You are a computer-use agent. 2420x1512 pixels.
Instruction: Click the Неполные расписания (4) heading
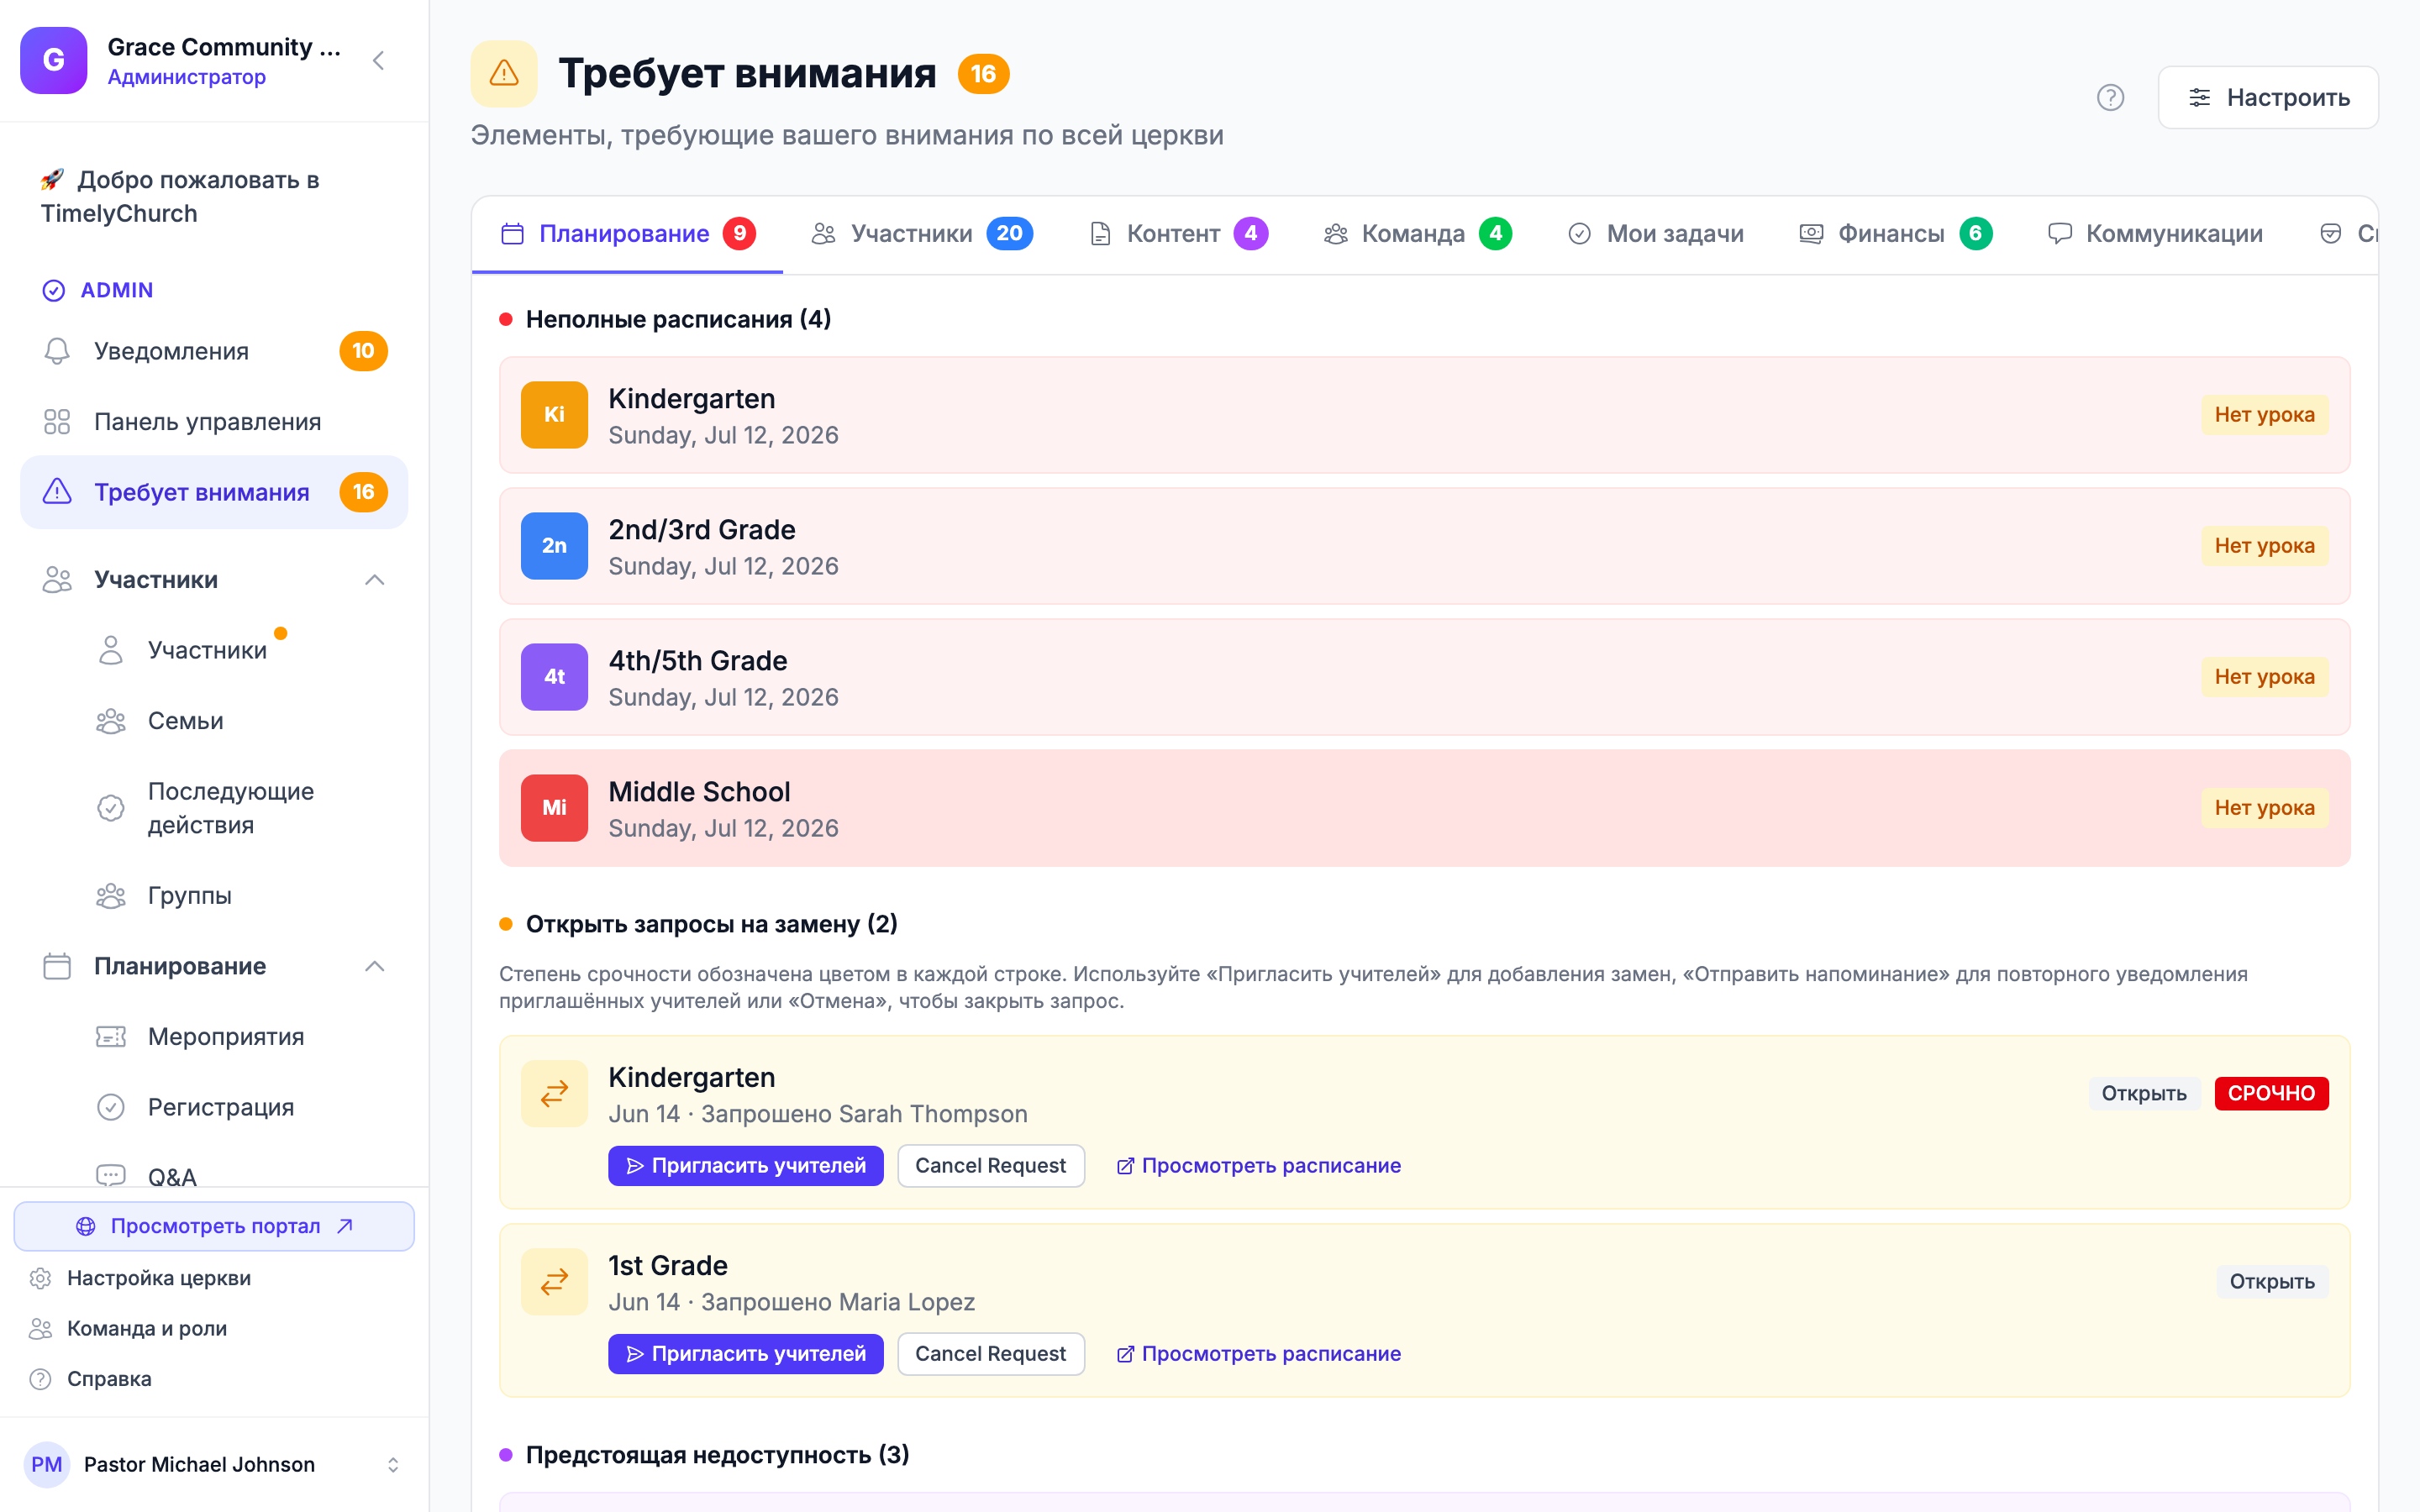[x=678, y=319]
